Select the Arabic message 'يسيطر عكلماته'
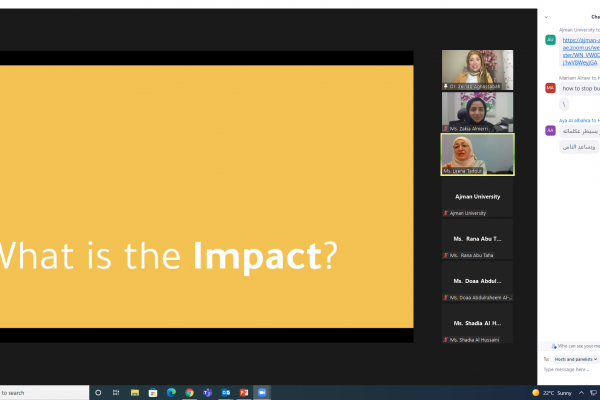The width and height of the screenshot is (600, 400). click(x=579, y=131)
